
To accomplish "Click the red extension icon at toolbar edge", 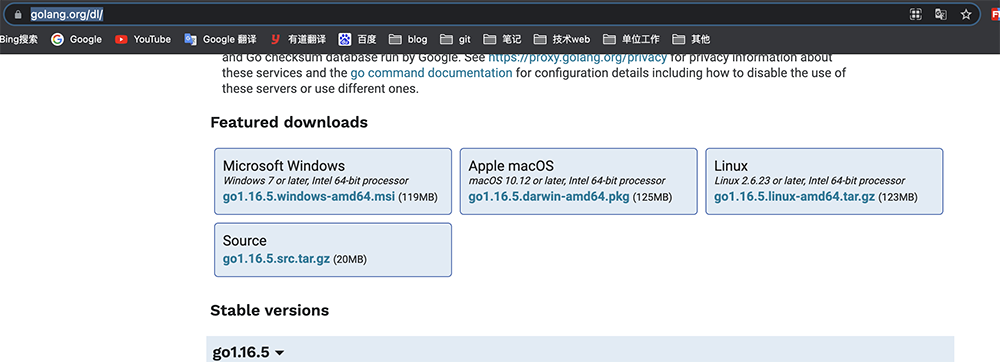I will 996,14.
